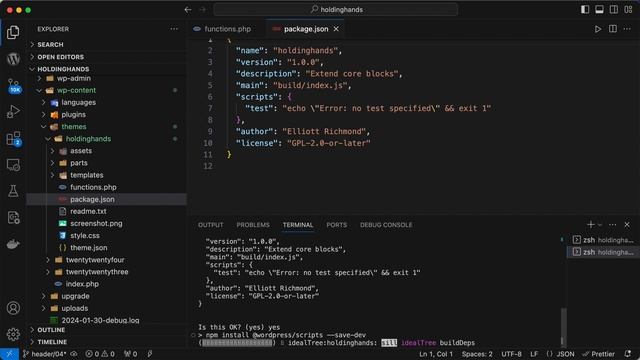Open the Remote Explorer view

click(13, 165)
